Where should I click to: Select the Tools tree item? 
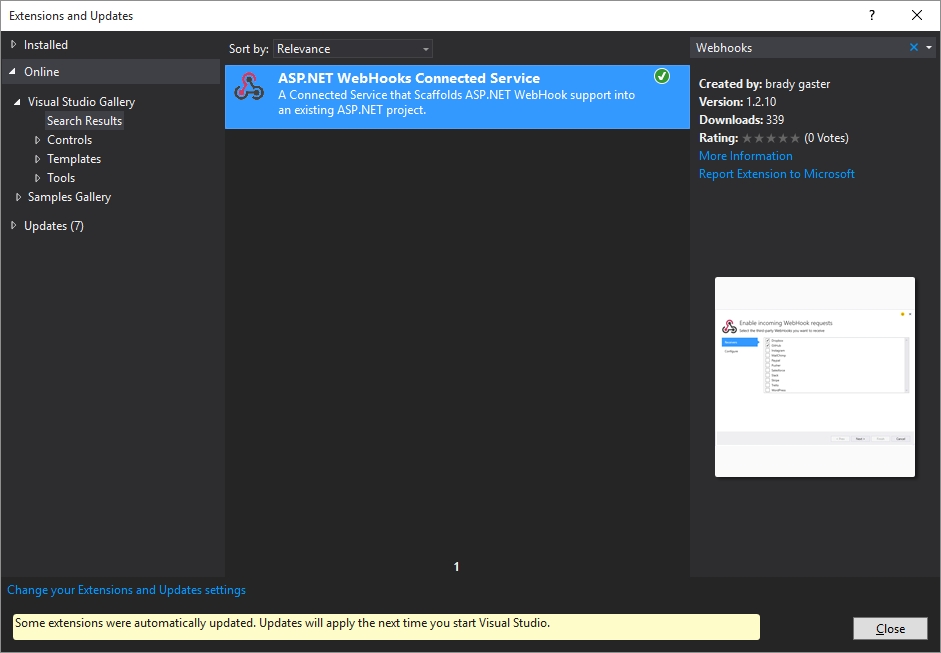[x=61, y=178]
